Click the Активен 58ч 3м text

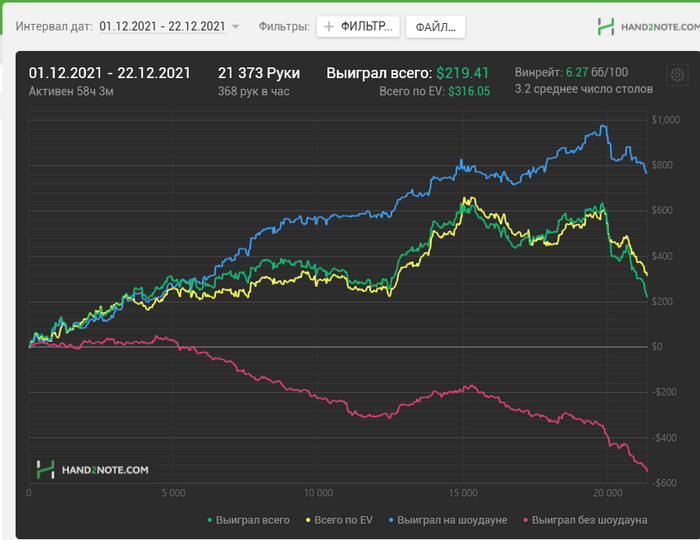(71, 91)
